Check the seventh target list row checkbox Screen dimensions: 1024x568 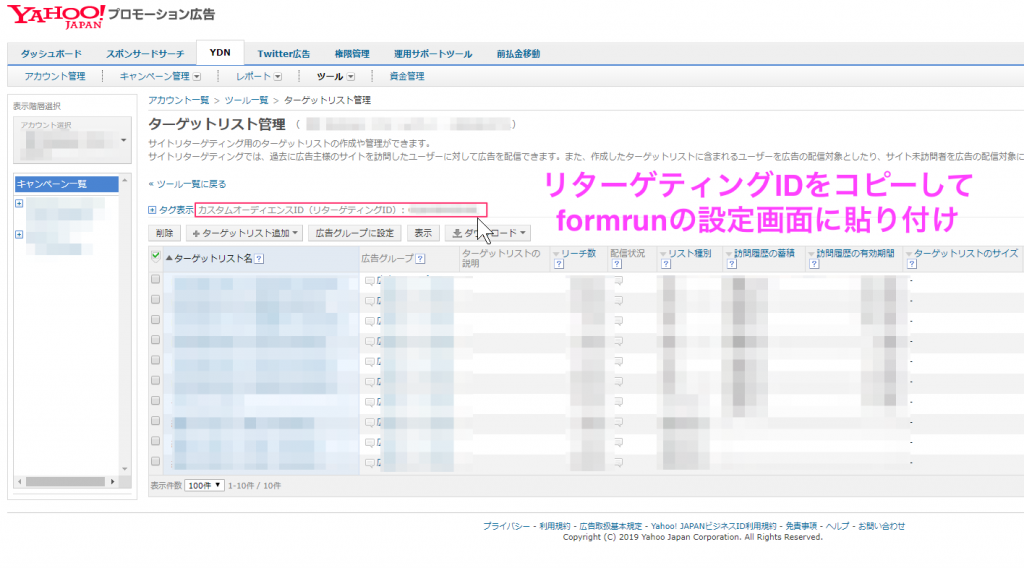(155, 400)
